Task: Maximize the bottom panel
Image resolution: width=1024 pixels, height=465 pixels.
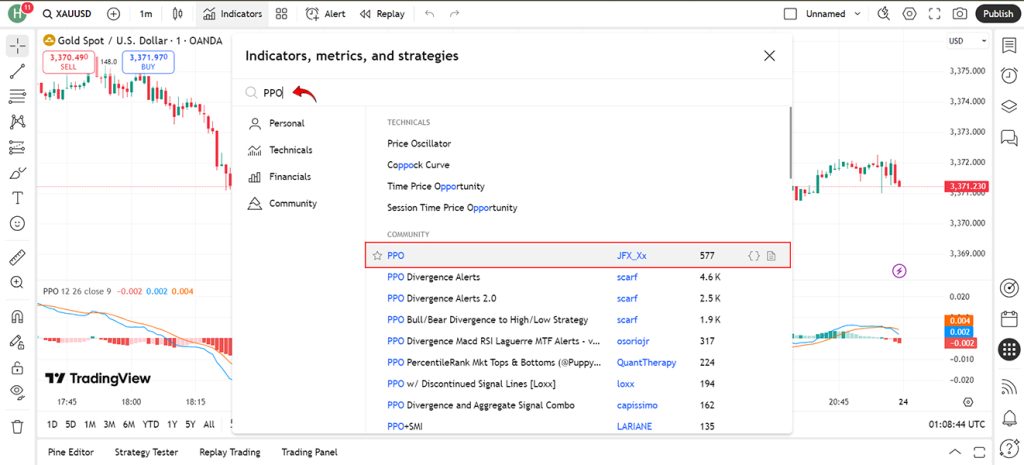Action: click(x=980, y=452)
